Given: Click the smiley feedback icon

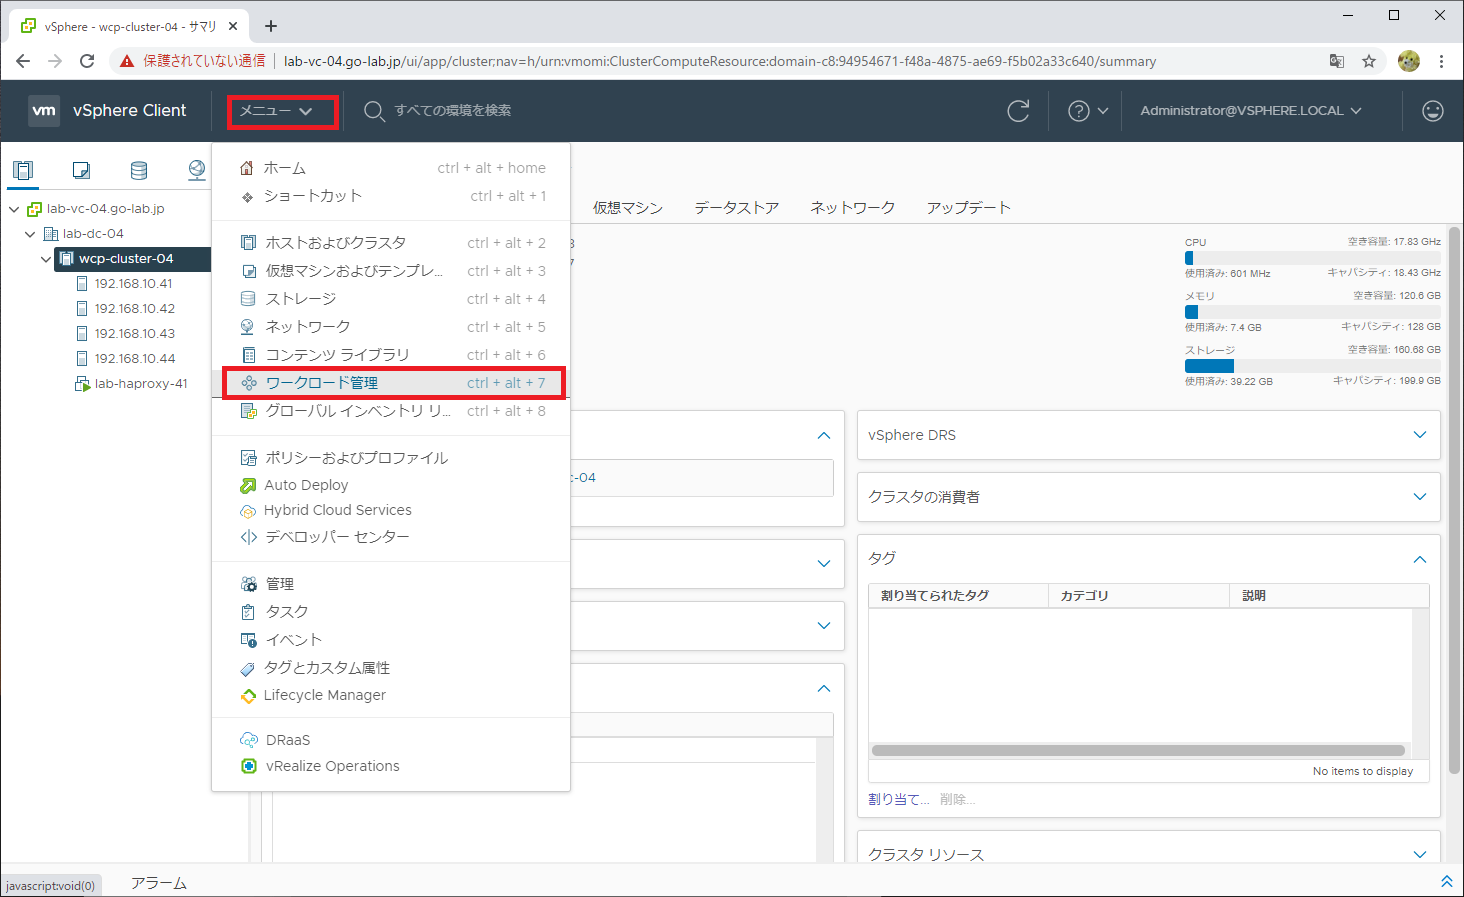Looking at the screenshot, I should point(1433,111).
